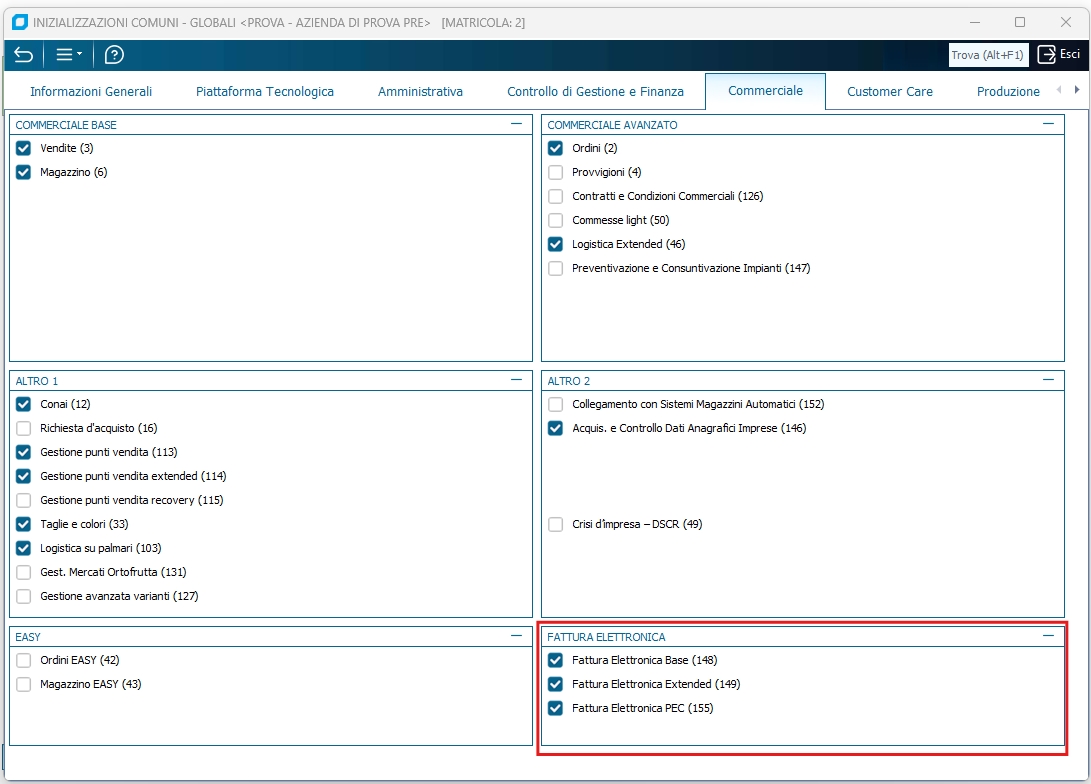Click the application logo in the title bar
1091x784 pixels.
point(20,22)
